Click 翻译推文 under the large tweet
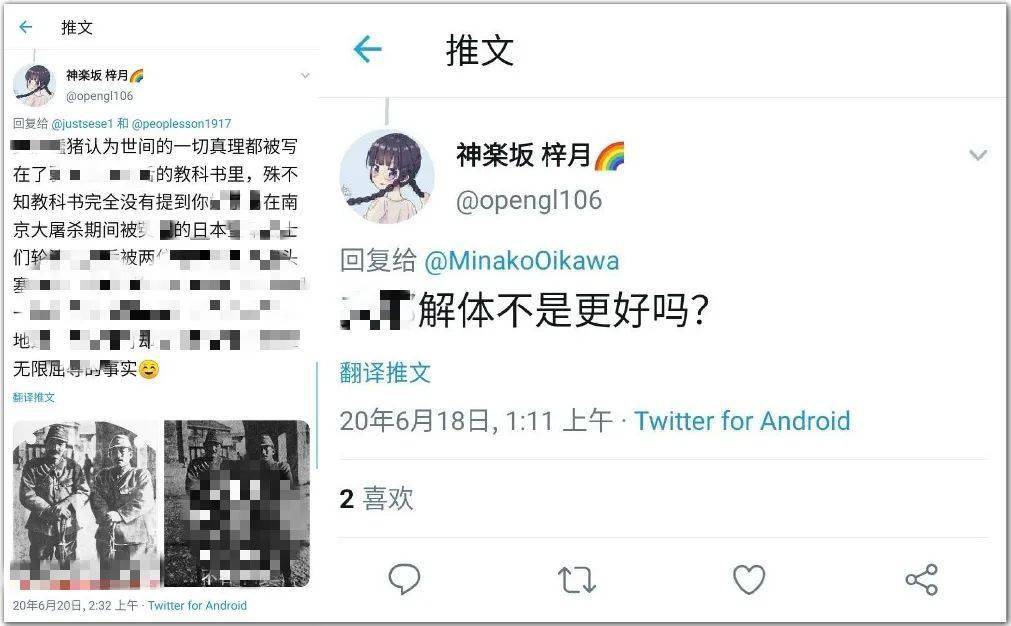This screenshot has height=626, width=1011. [x=385, y=373]
